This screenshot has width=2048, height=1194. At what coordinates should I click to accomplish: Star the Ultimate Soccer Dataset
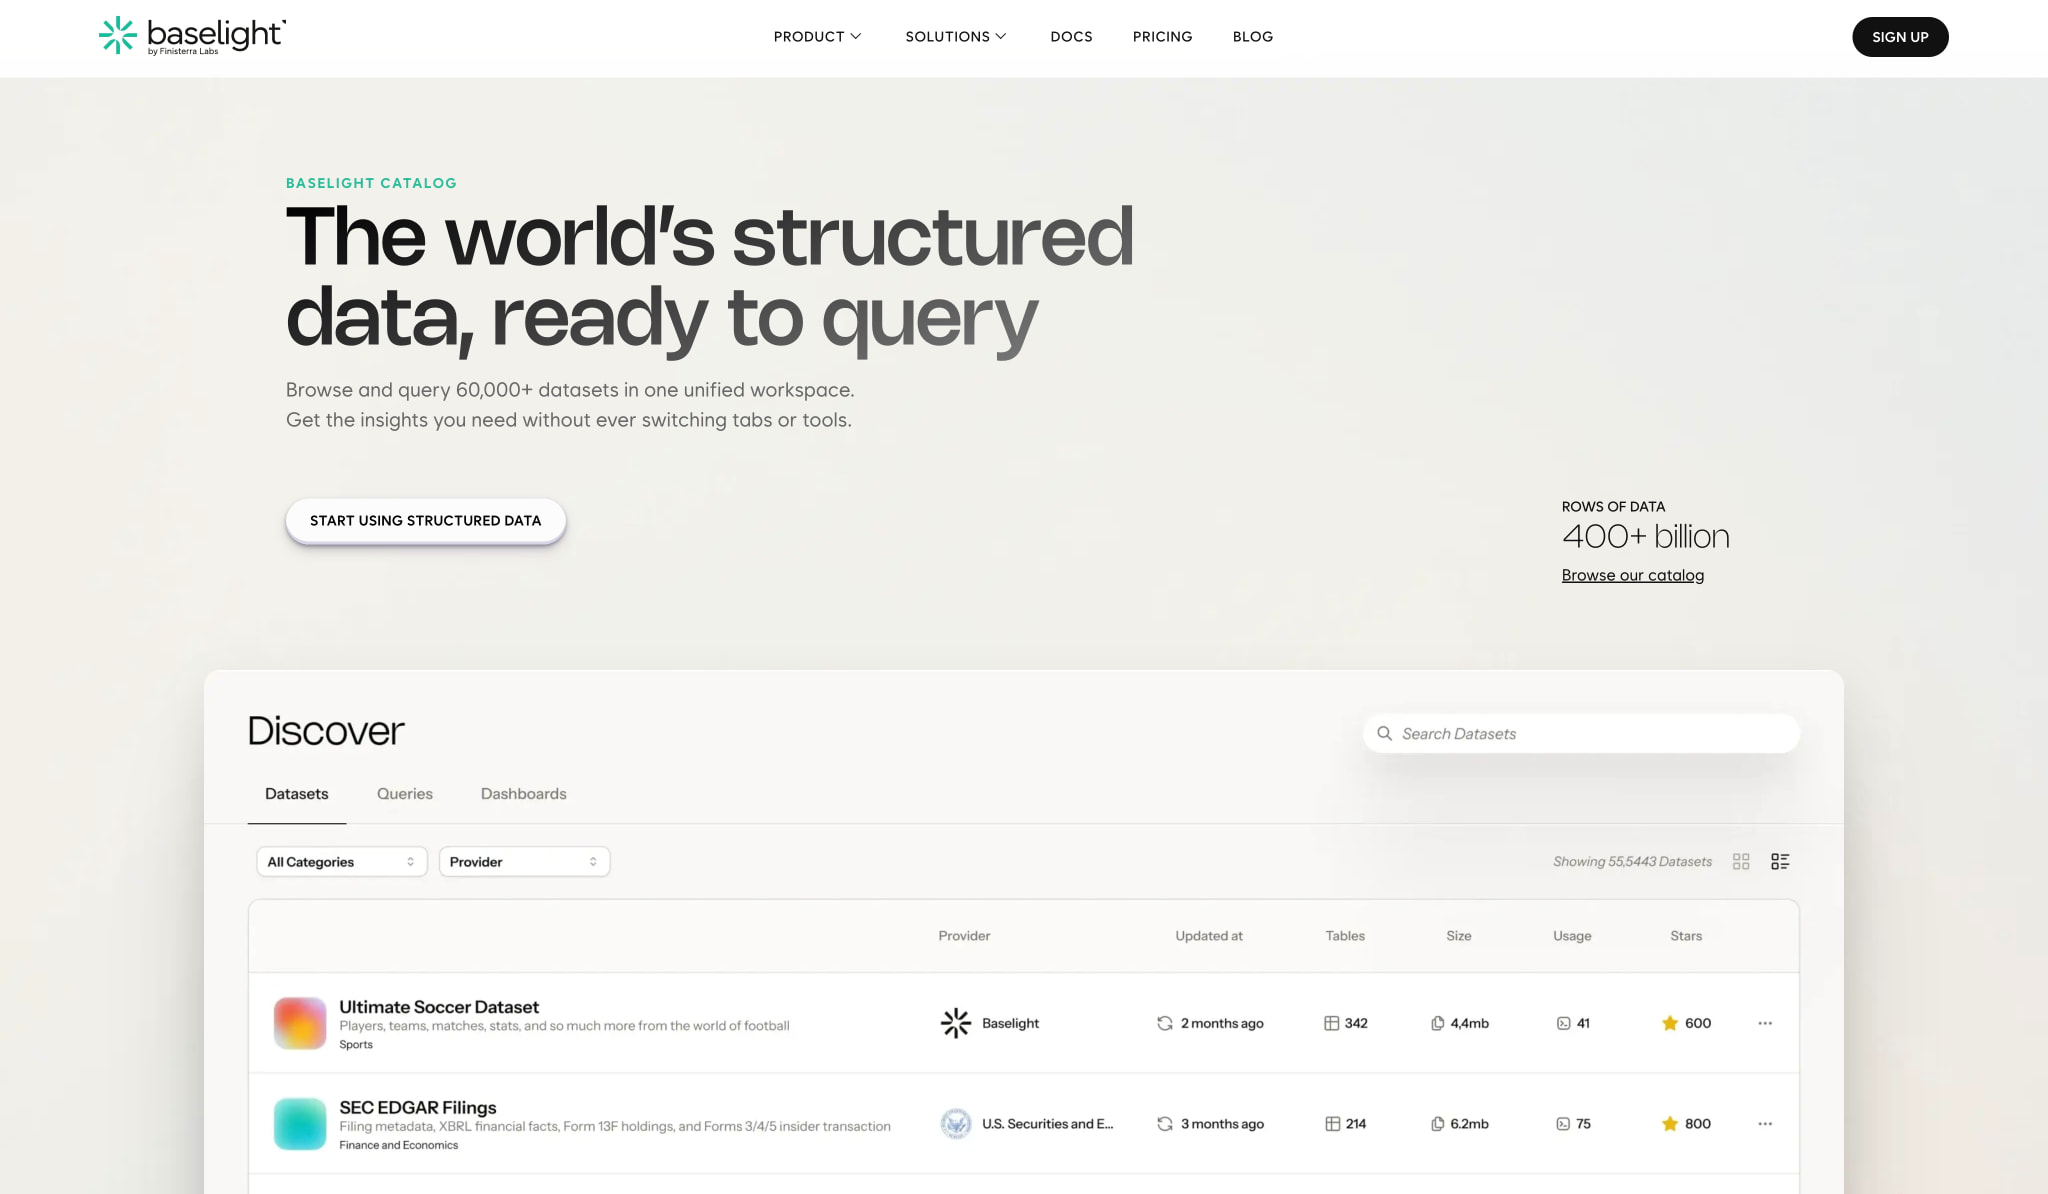pyautogui.click(x=1670, y=1023)
